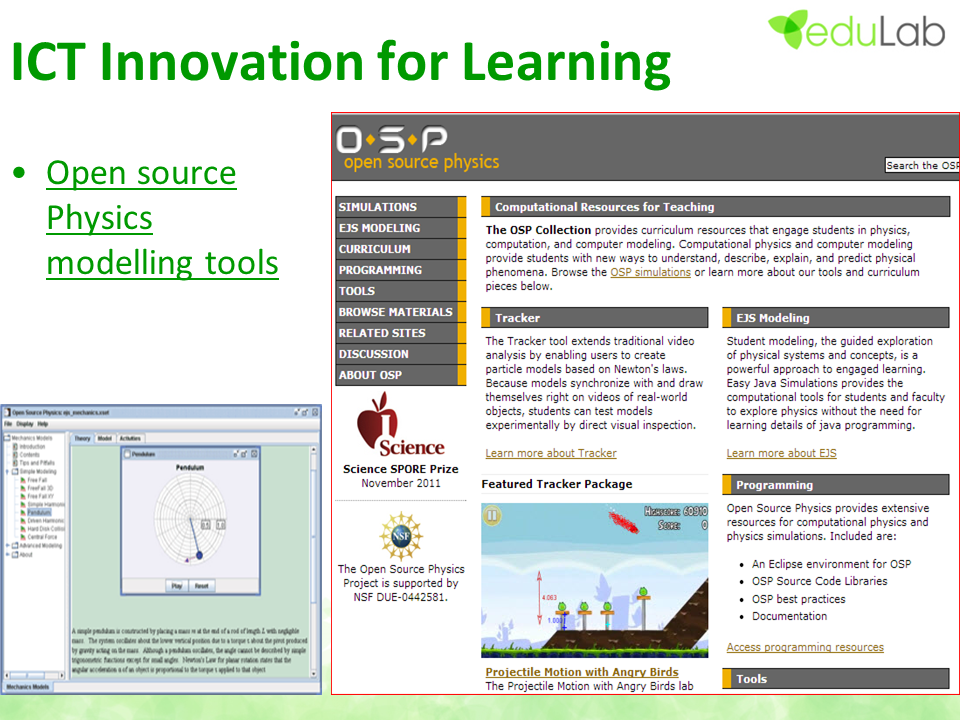
Task: Click Reset in the Pendulum simulation
Action: 201,586
